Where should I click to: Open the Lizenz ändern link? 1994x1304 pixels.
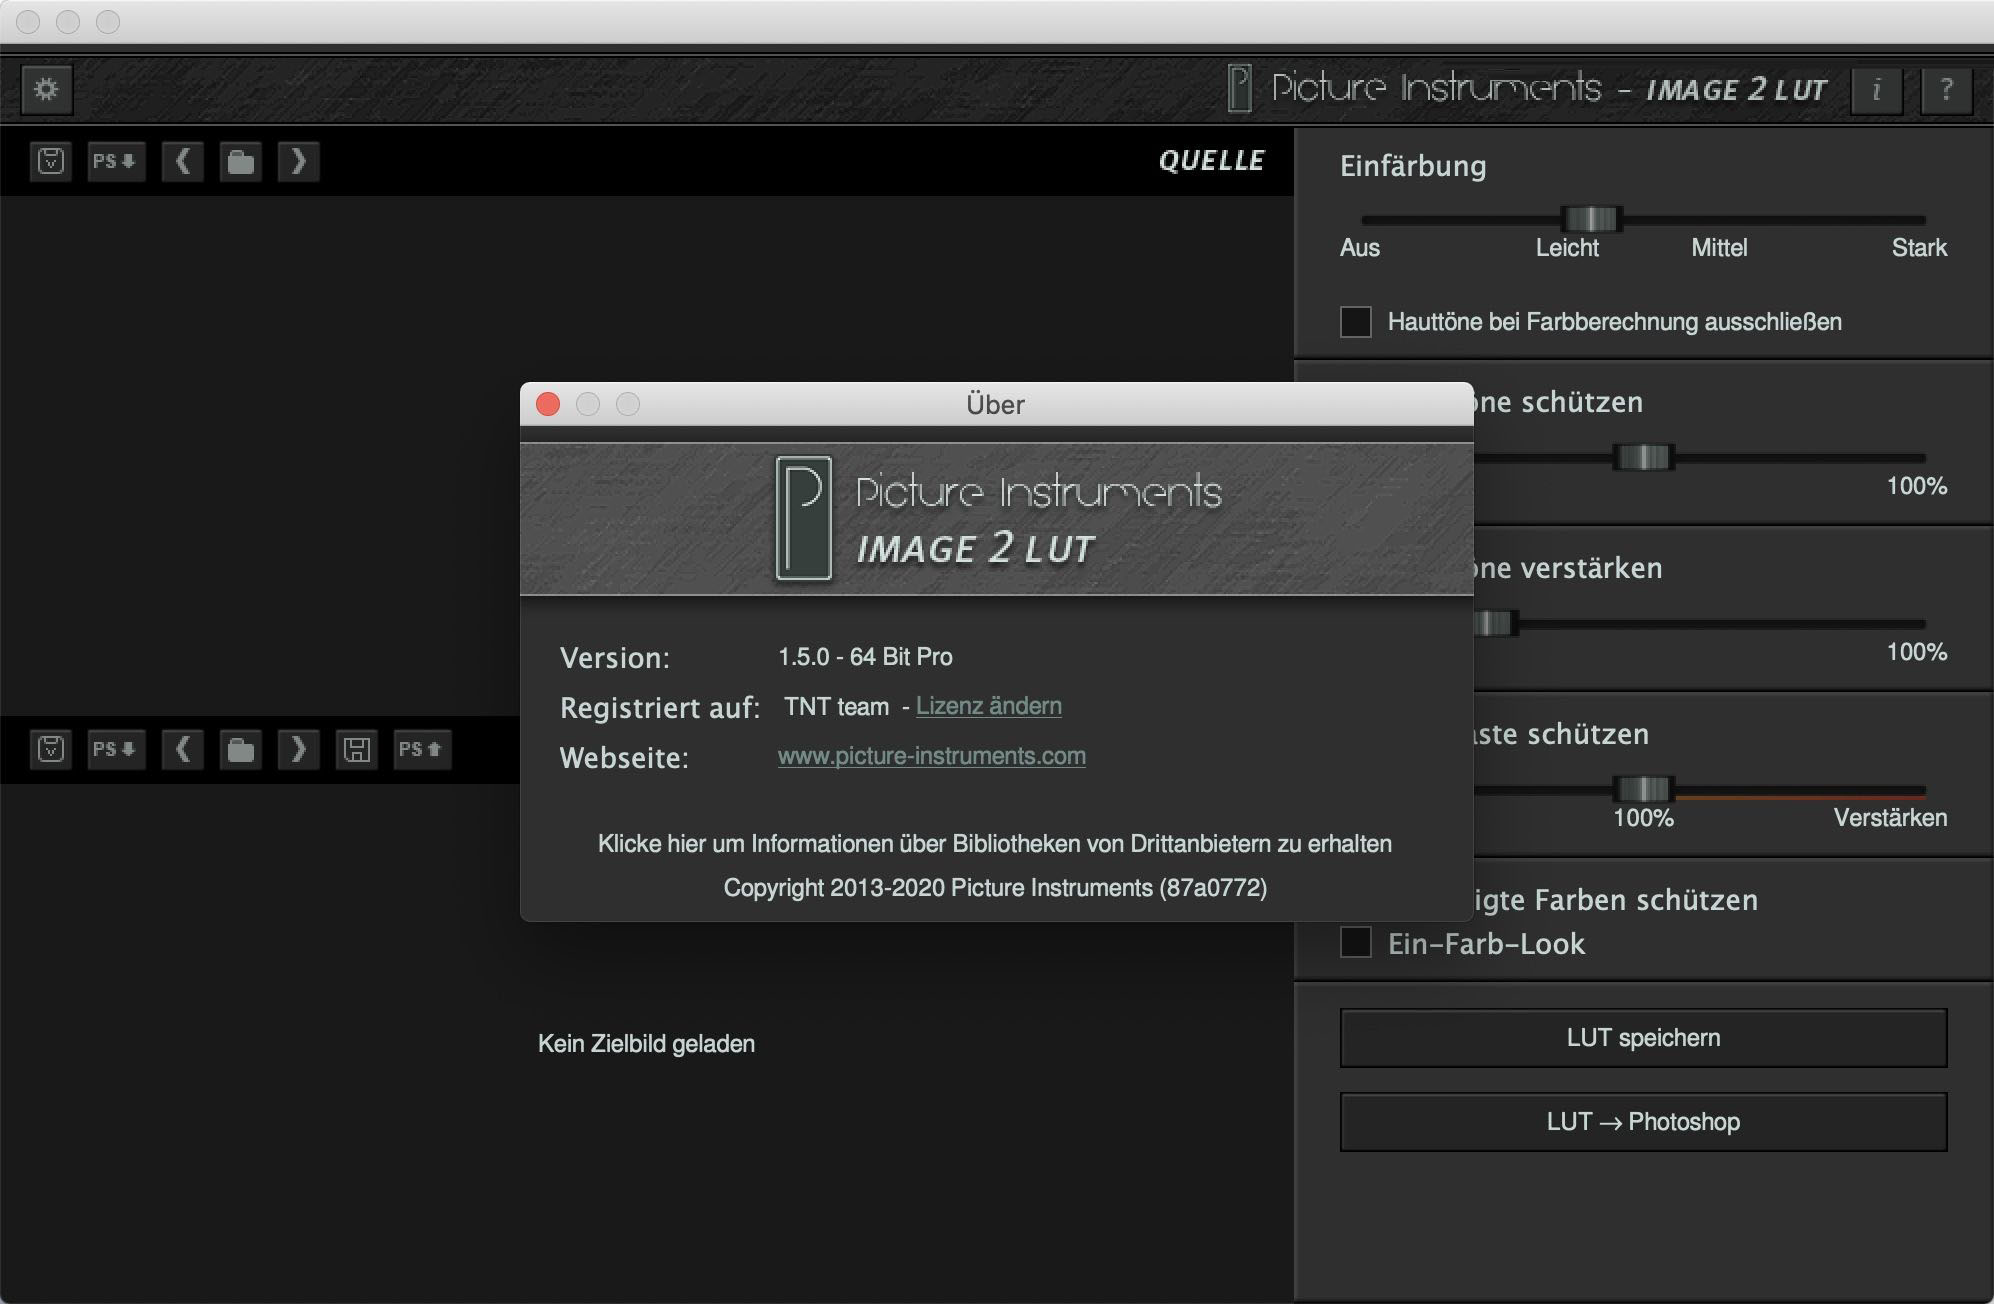click(x=988, y=706)
